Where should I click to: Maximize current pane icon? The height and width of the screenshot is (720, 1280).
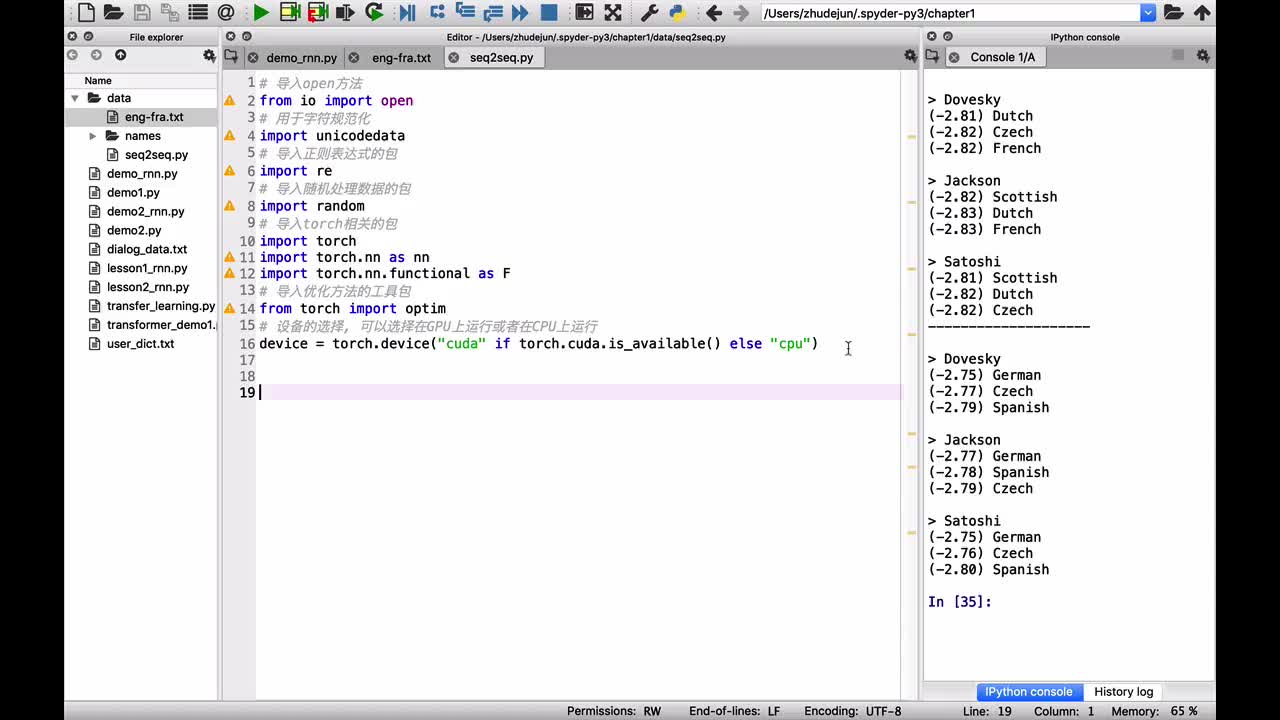click(x=585, y=13)
